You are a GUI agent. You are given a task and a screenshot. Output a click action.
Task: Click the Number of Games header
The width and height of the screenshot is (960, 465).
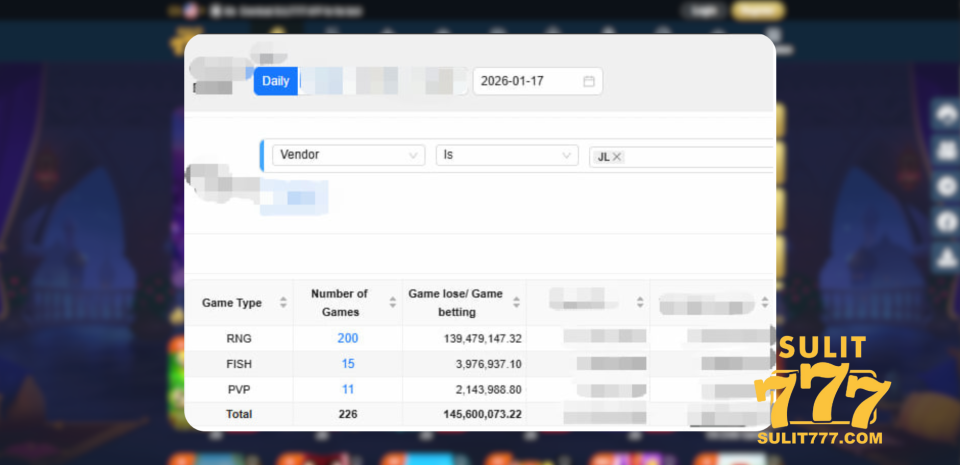pyautogui.click(x=339, y=302)
